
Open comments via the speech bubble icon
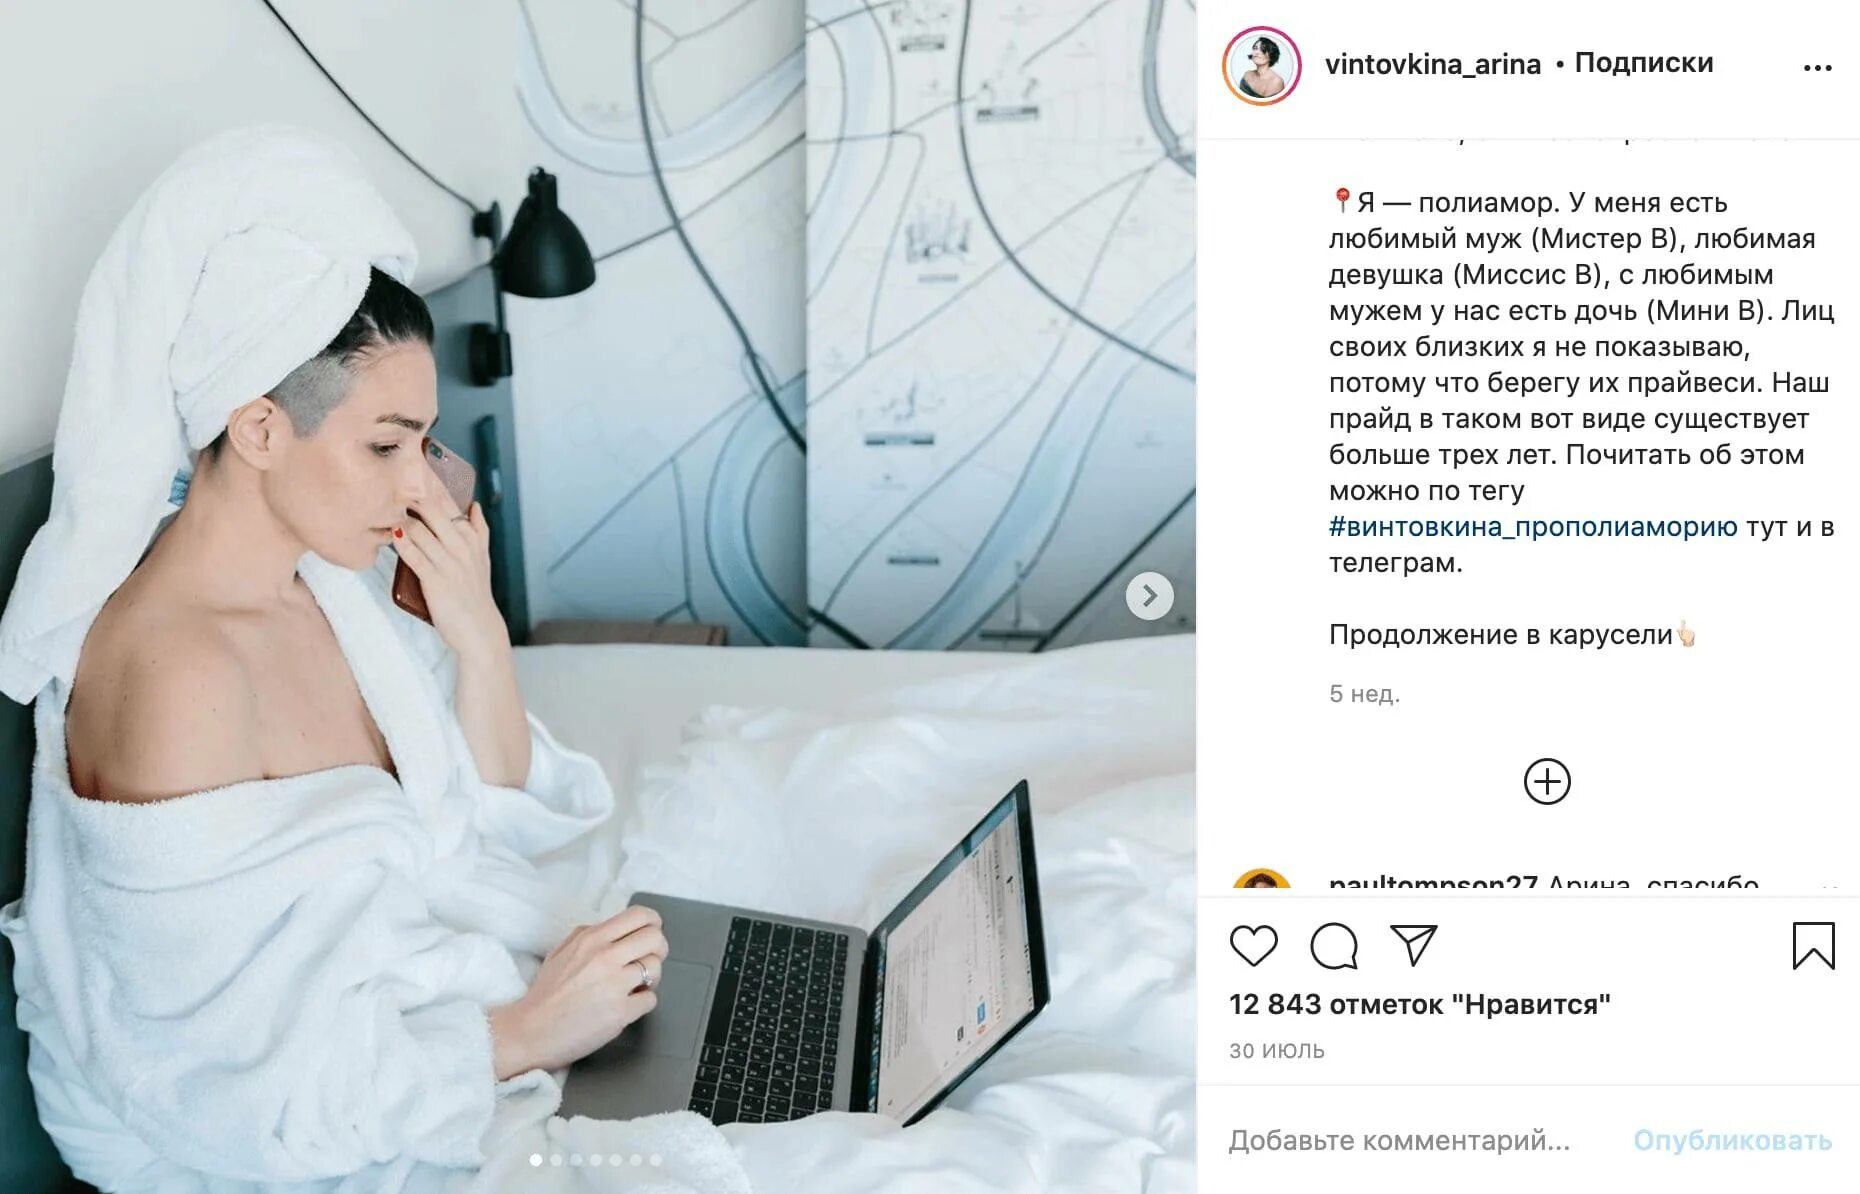1334,945
